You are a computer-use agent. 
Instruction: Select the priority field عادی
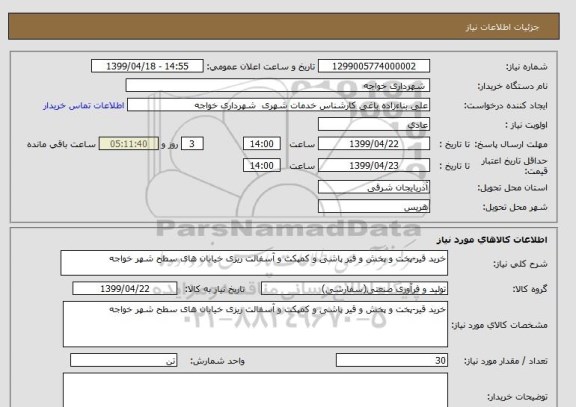374,125
